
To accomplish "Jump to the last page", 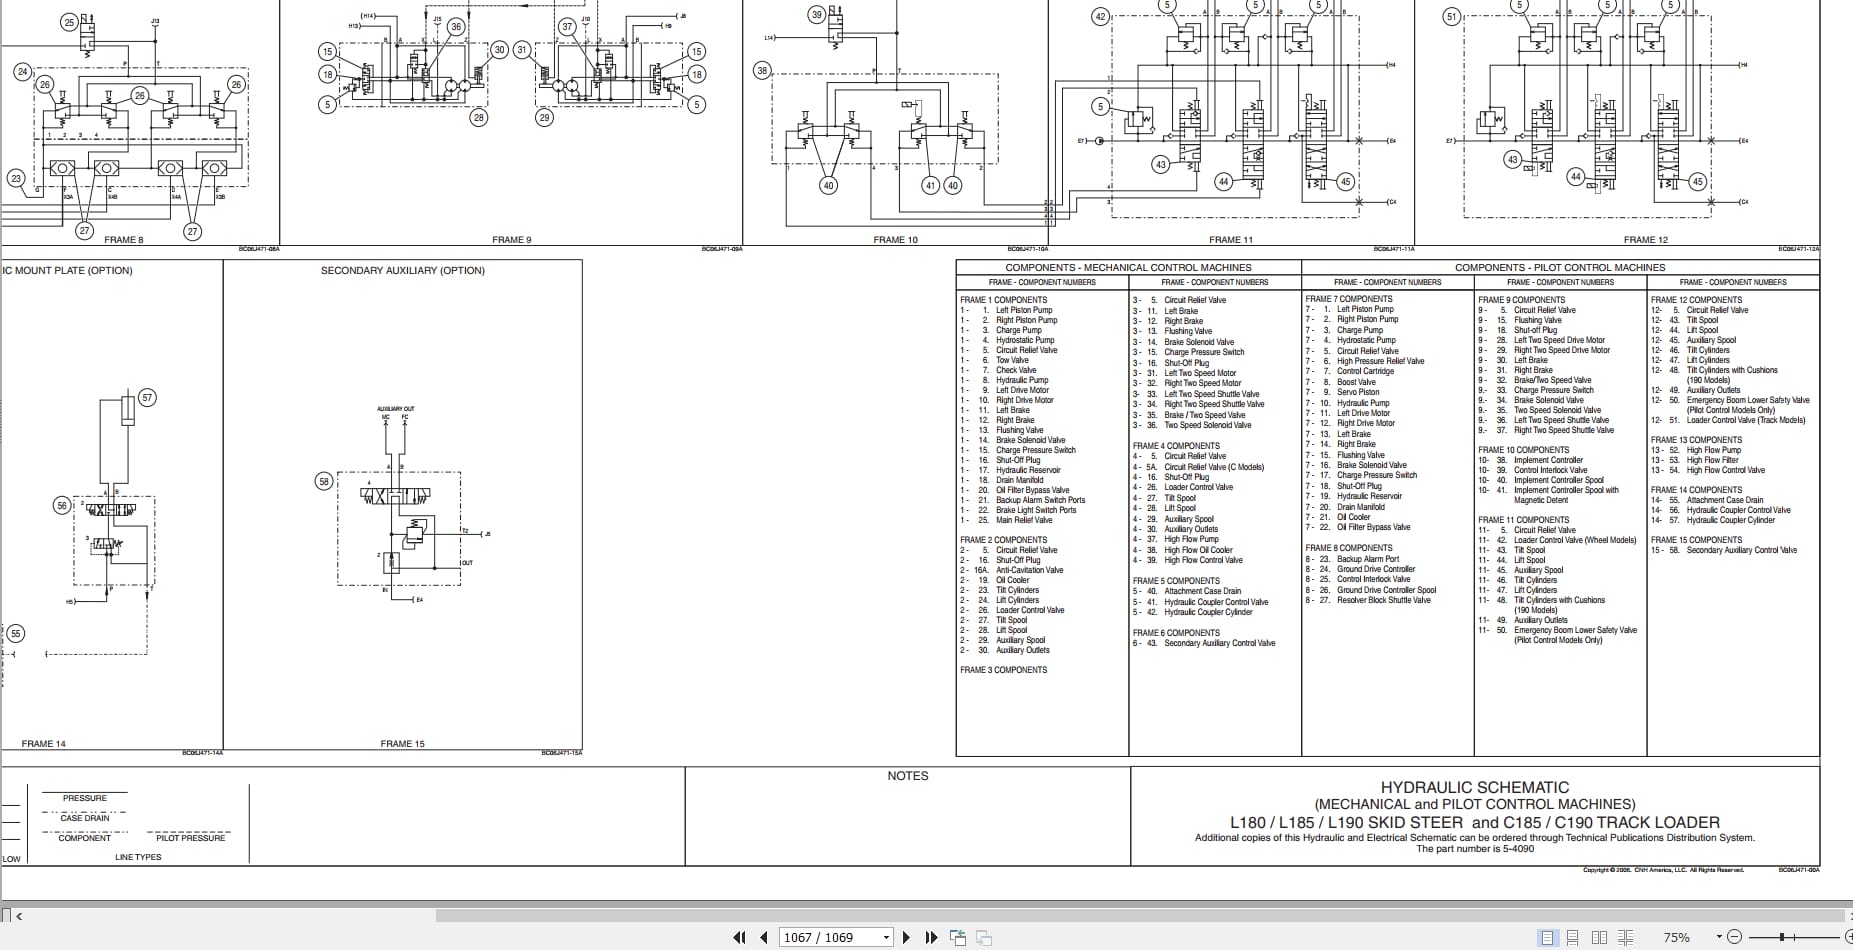I will coord(931,937).
